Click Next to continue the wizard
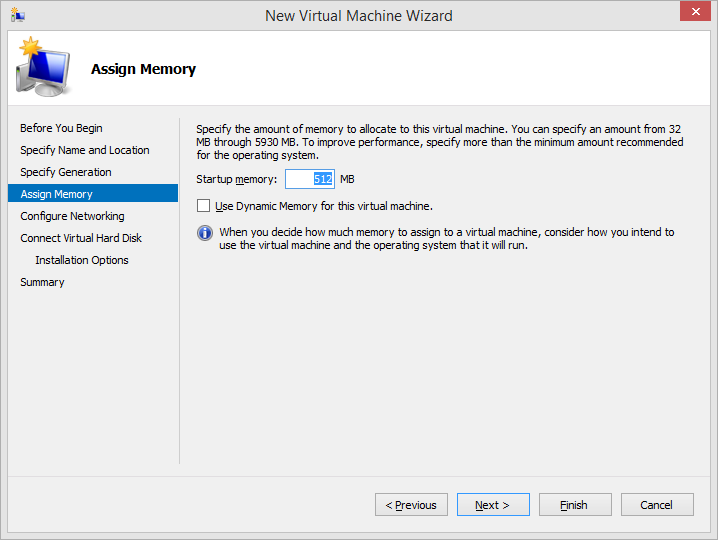718x540 pixels. (493, 505)
